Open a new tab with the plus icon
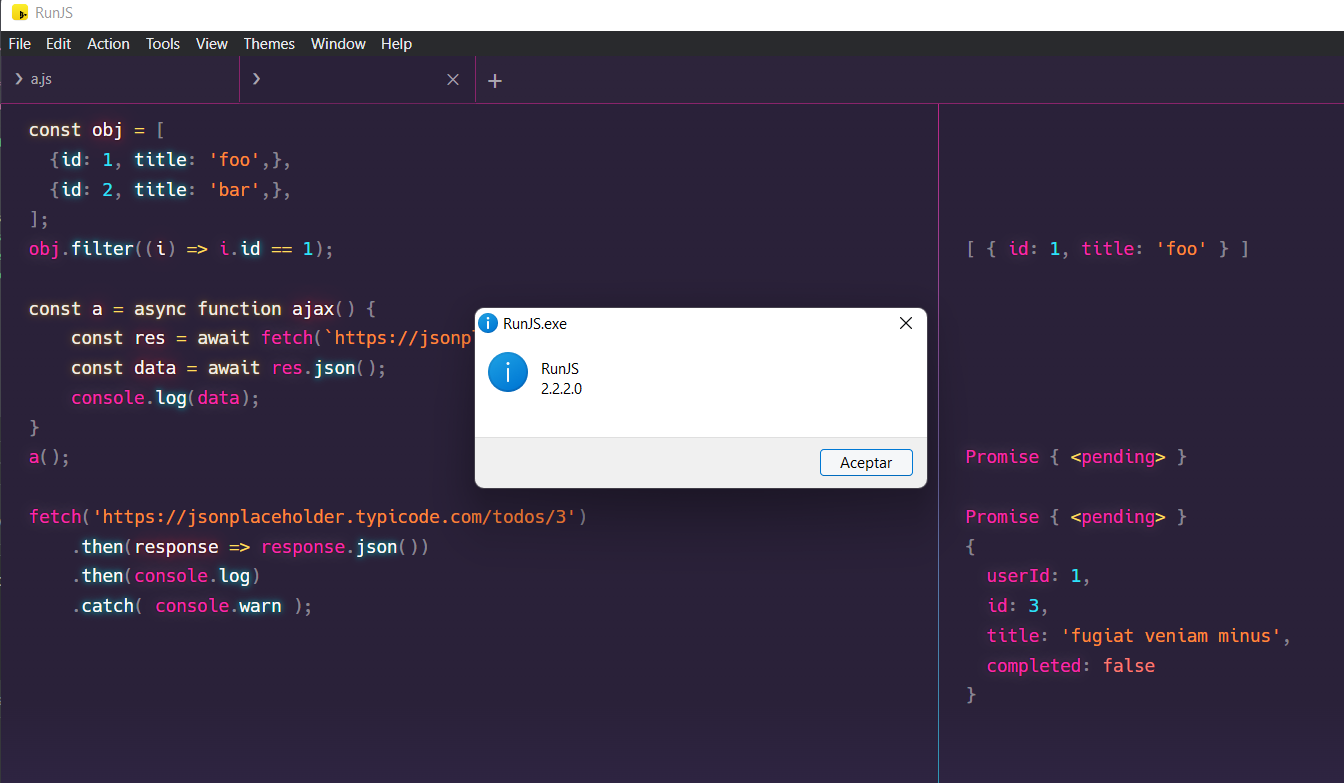The width and height of the screenshot is (1344, 783). coord(494,79)
